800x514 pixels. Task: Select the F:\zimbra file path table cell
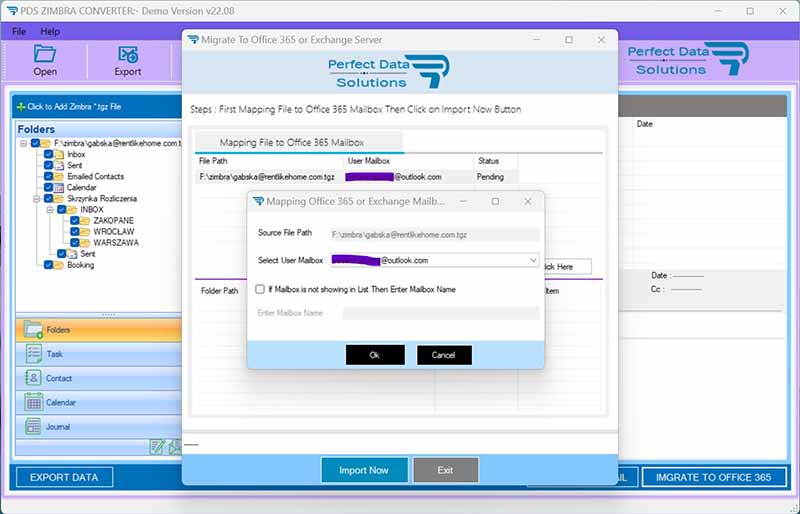click(267, 177)
